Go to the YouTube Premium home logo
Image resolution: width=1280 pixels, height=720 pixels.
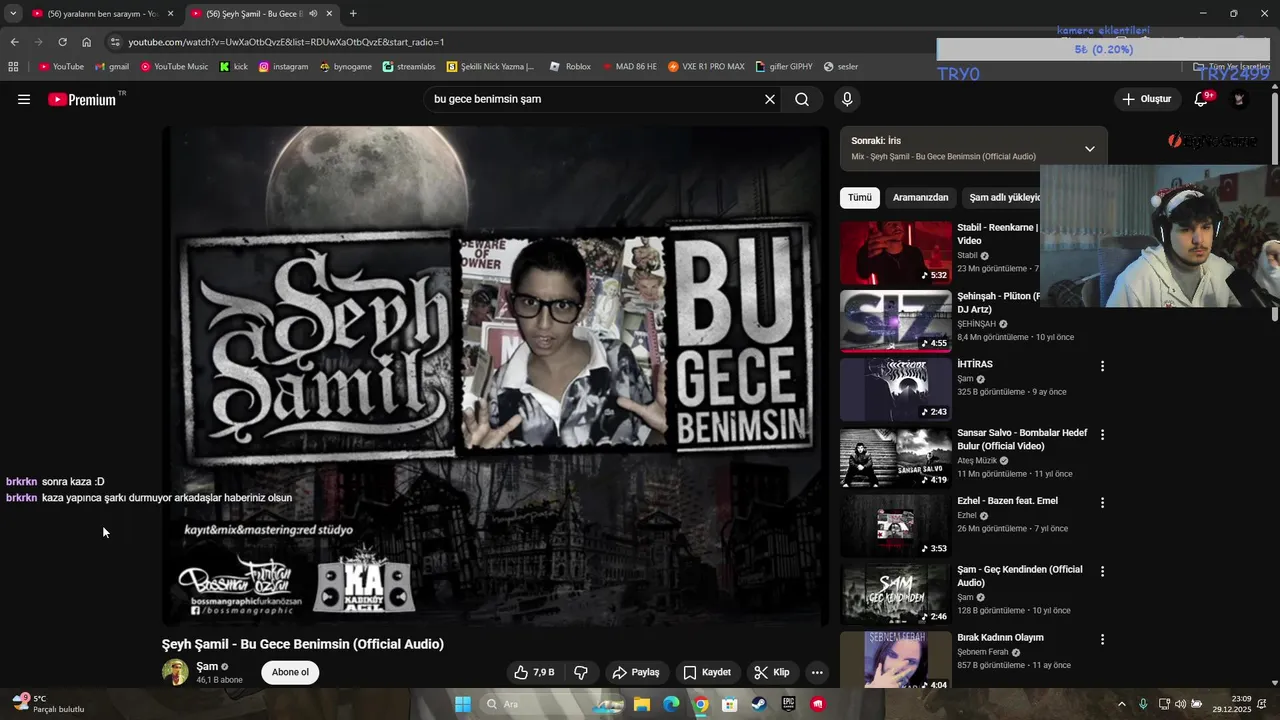click(82, 99)
